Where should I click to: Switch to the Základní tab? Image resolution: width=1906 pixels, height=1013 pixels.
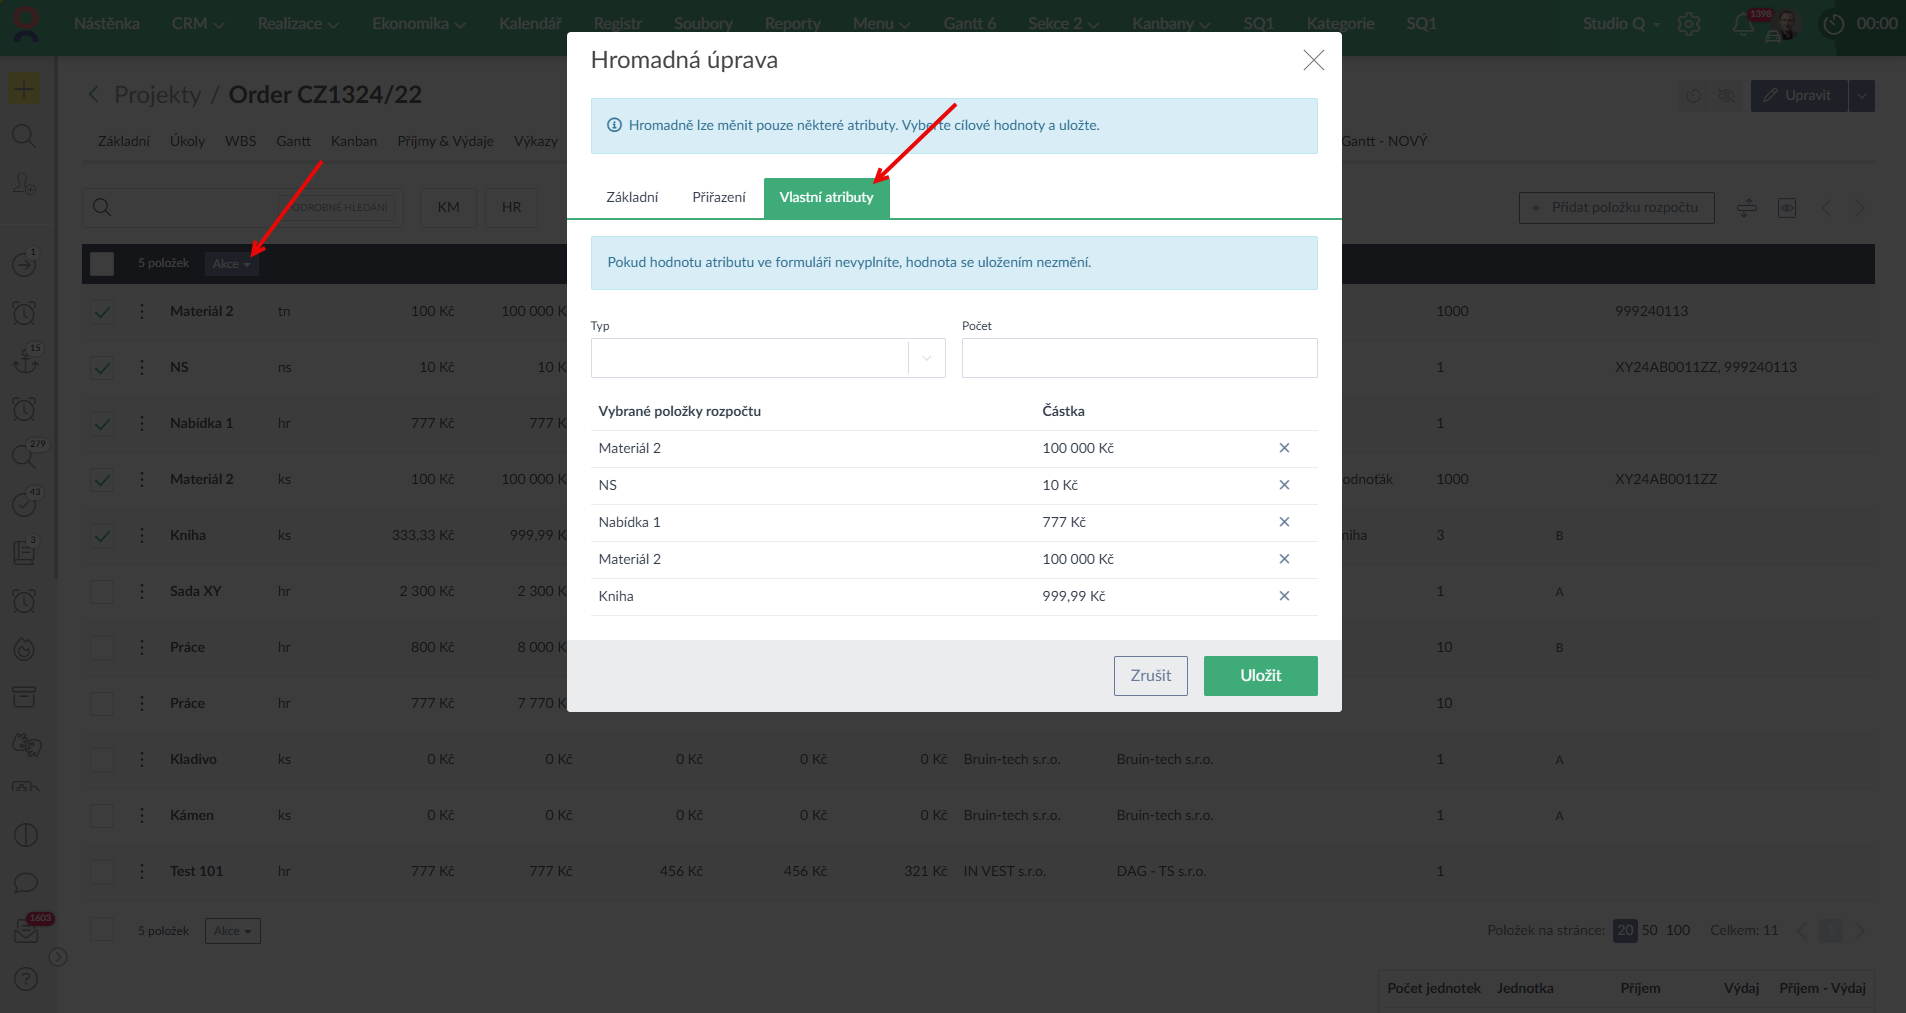pos(632,198)
